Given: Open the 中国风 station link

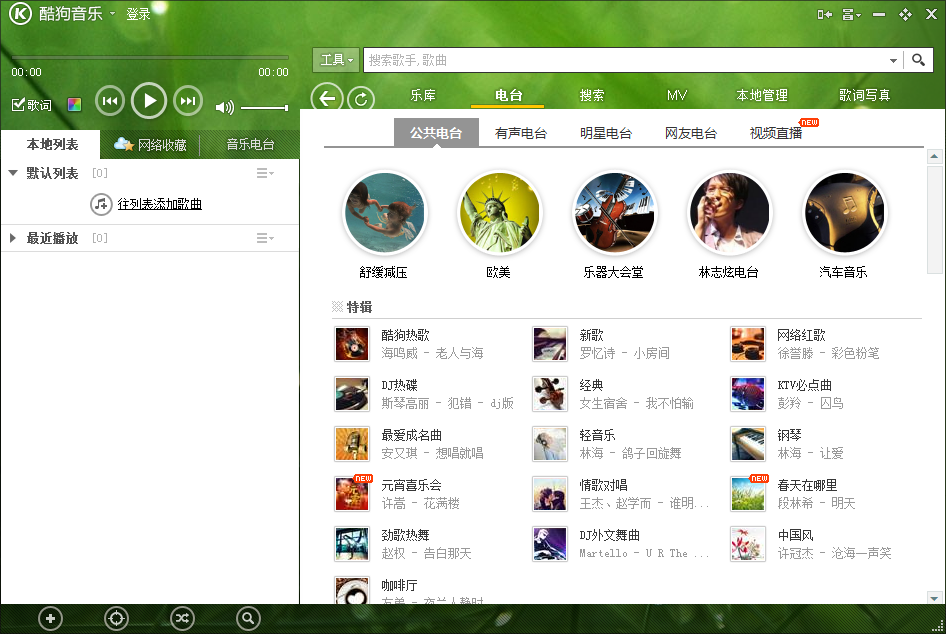Looking at the screenshot, I should pos(795,535).
